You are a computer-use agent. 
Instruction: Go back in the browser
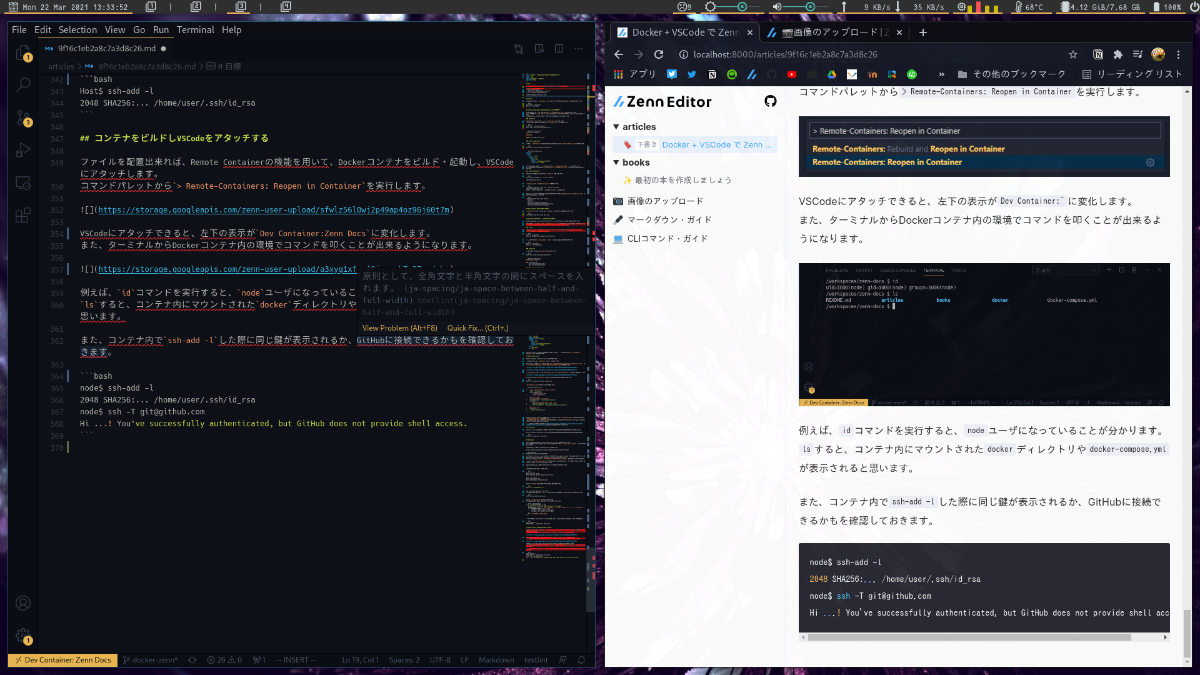[618, 55]
